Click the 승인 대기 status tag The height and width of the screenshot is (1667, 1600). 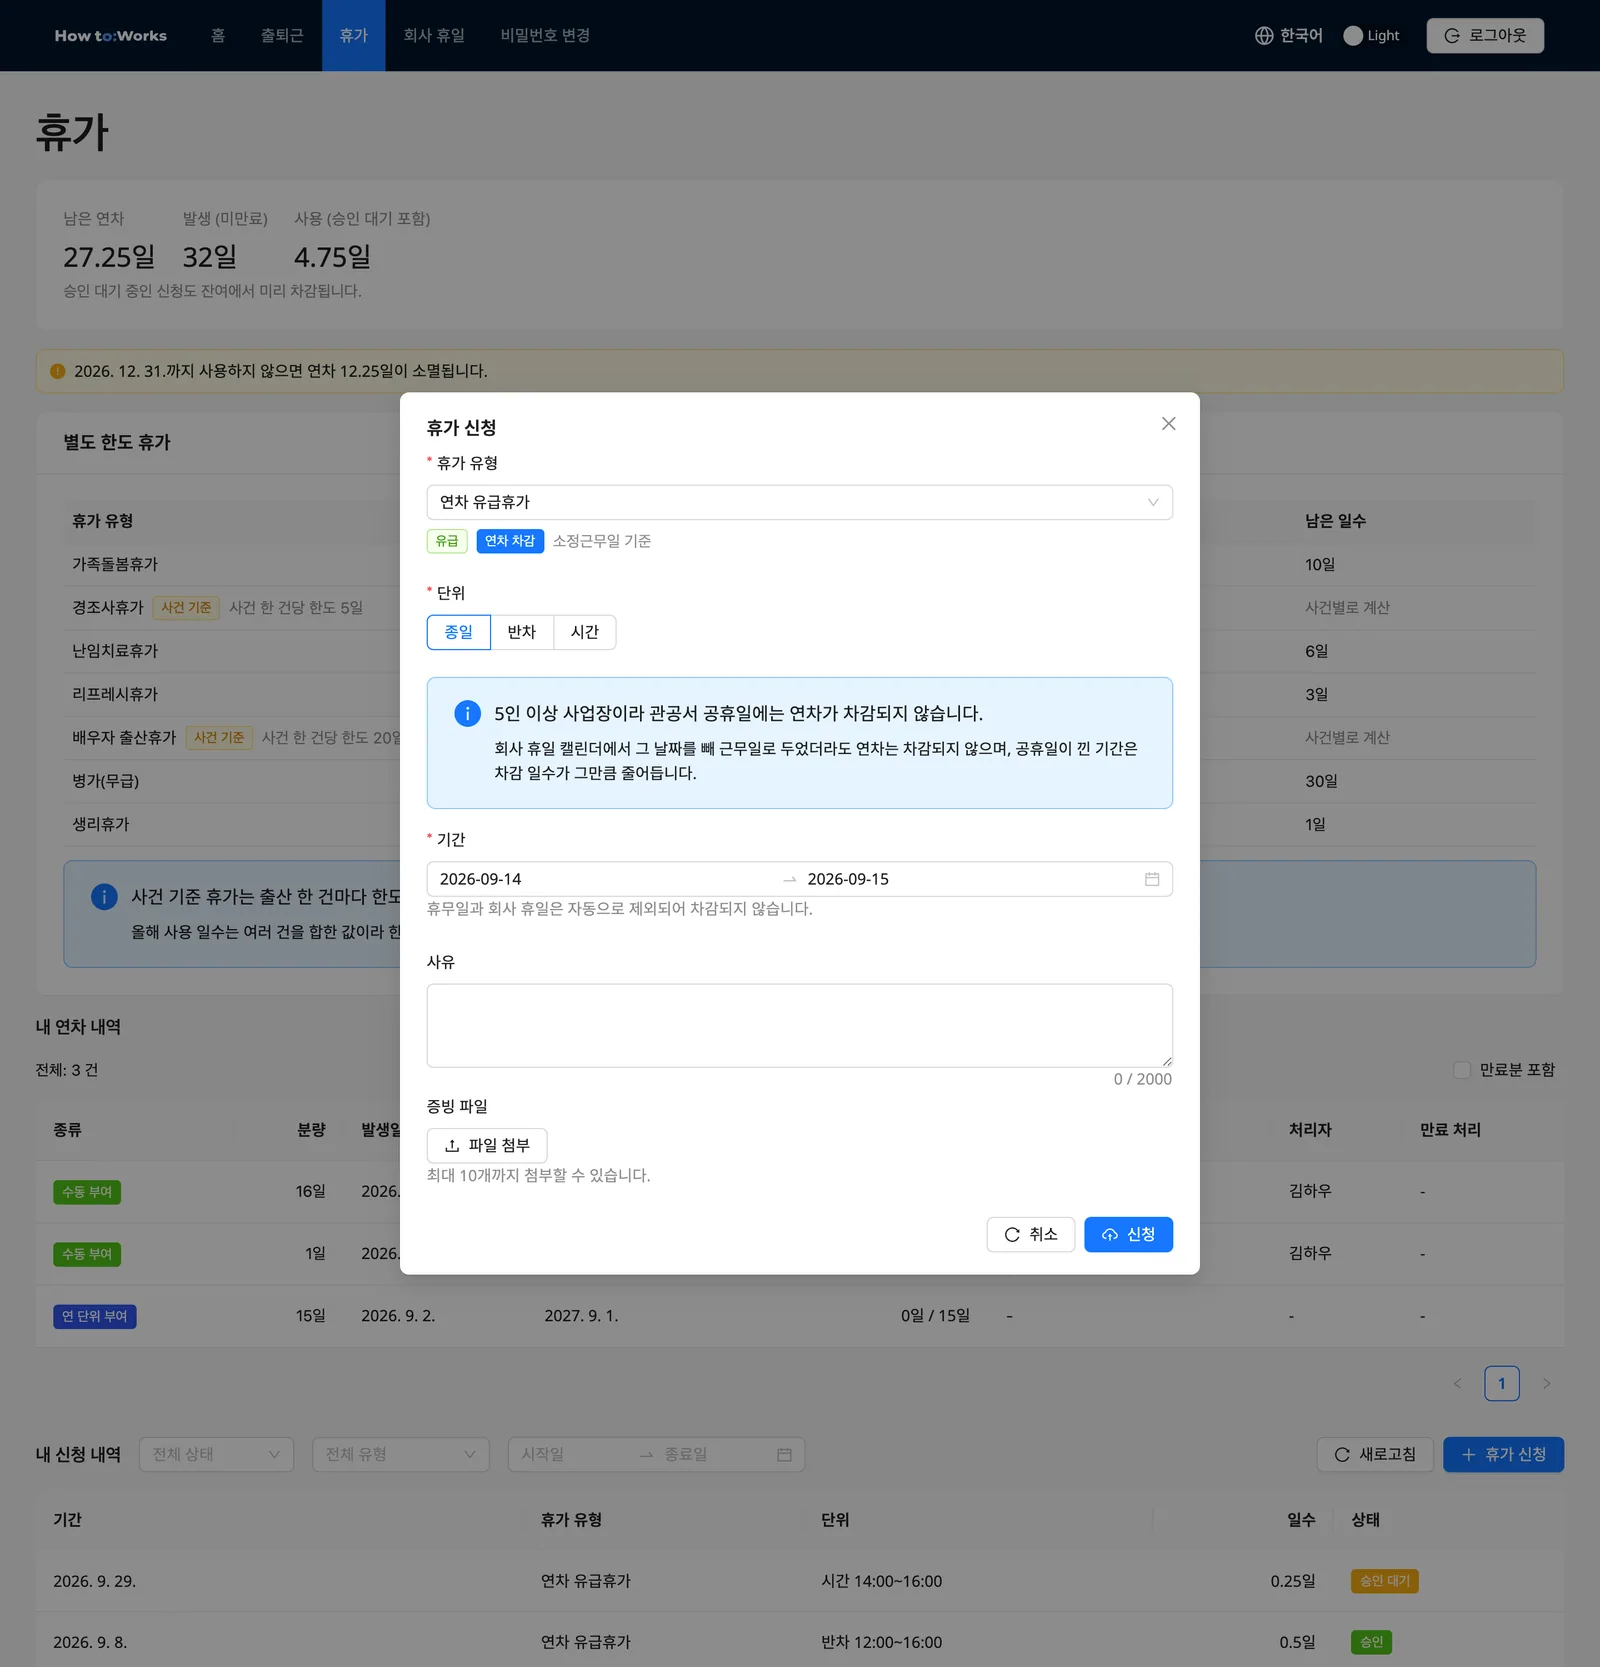click(1385, 1582)
